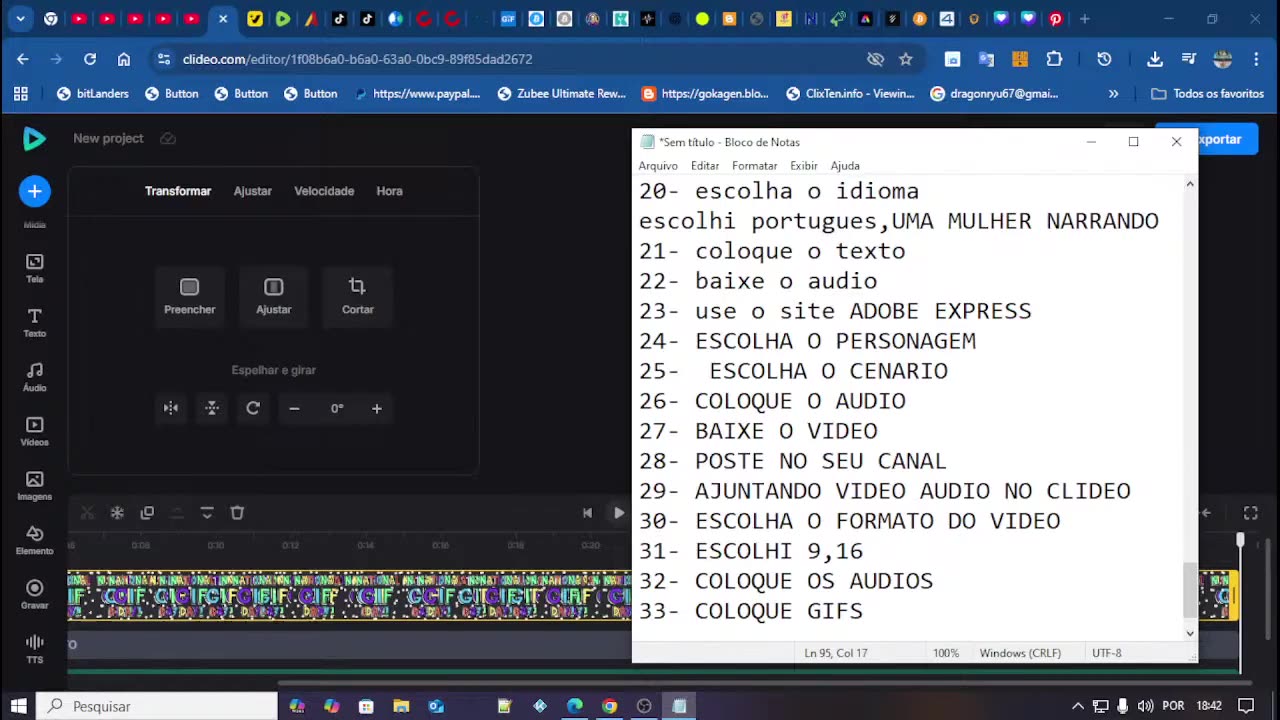Toggle fullscreen preview
This screenshot has width=1280, height=720.
(x=1250, y=513)
